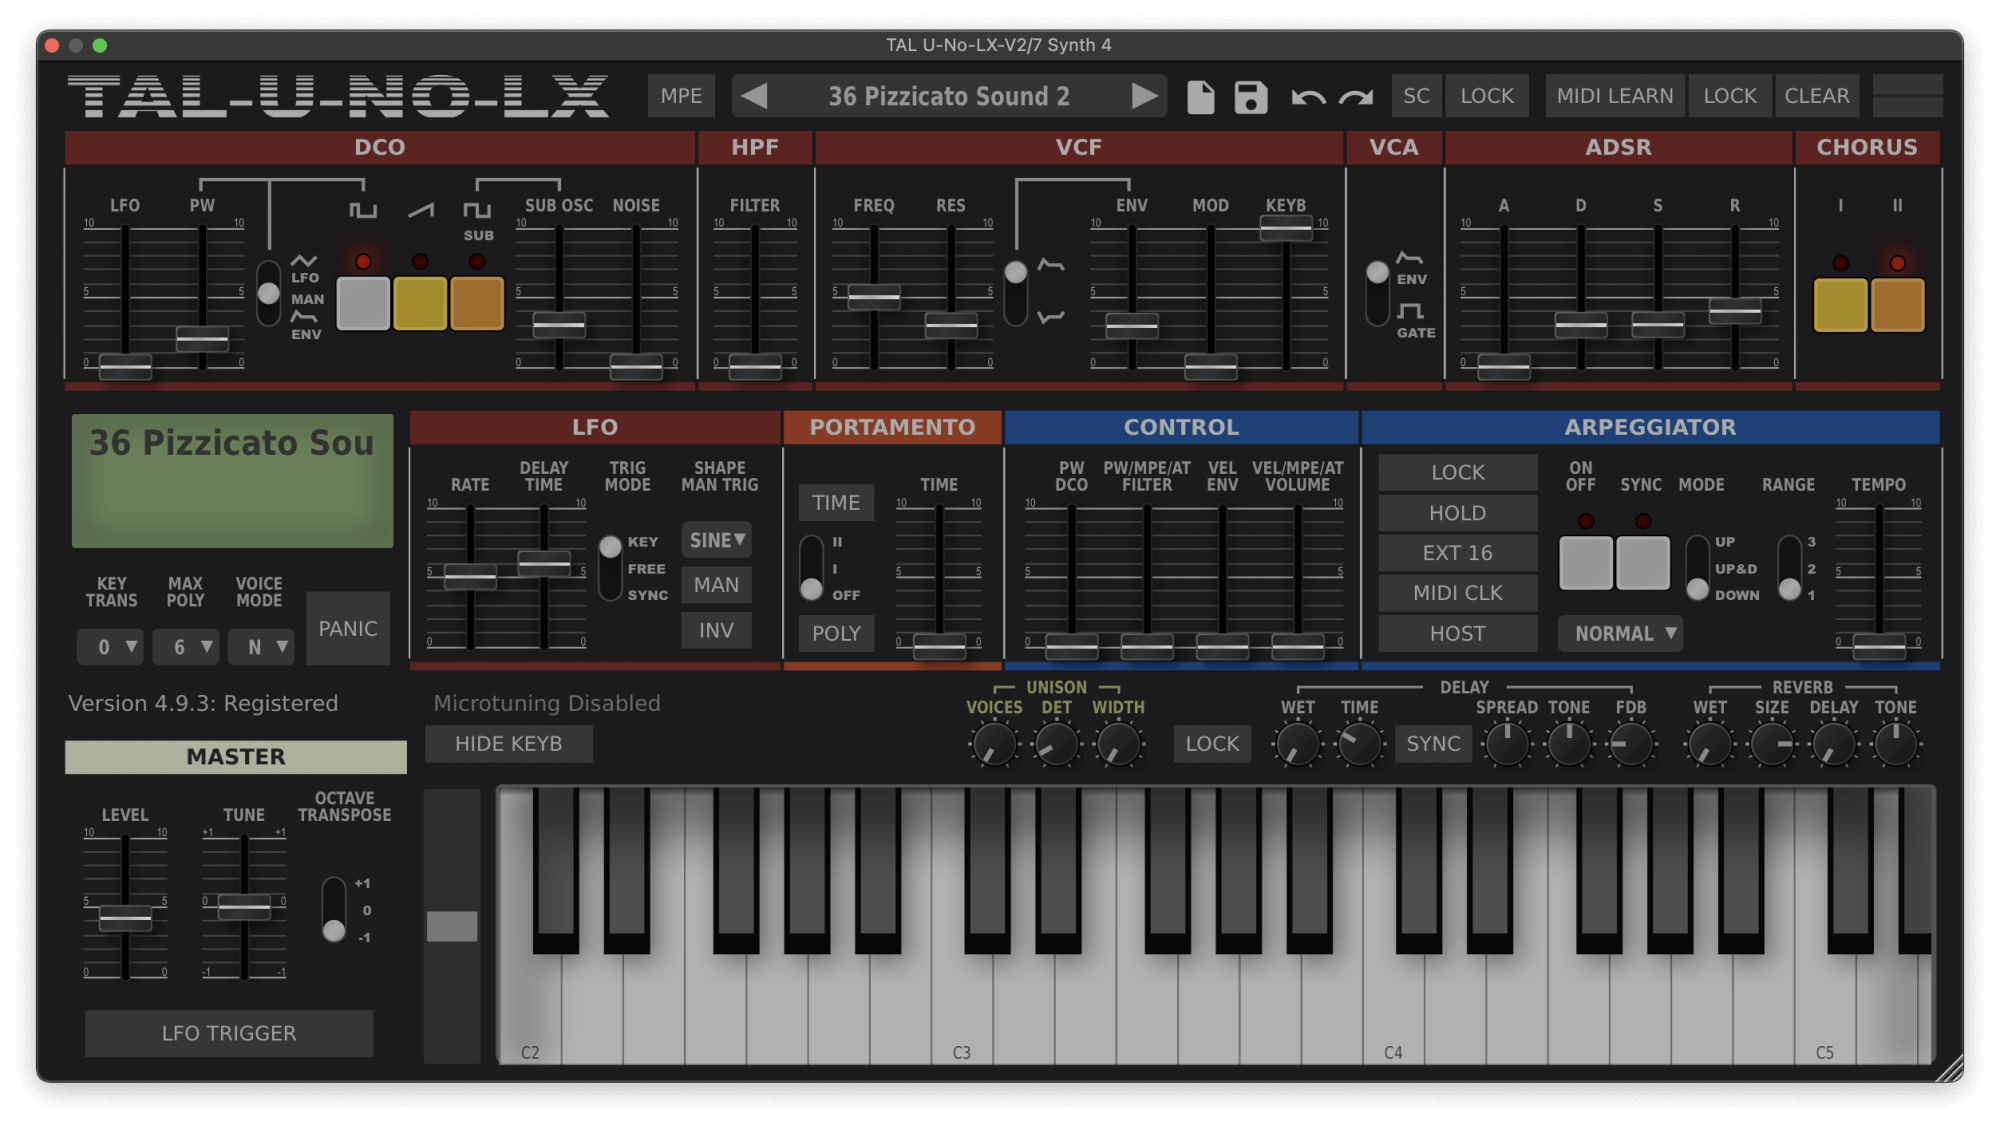Toggle the DCO sawtooth wave button
This screenshot has height=1125, width=2000.
pos(420,304)
